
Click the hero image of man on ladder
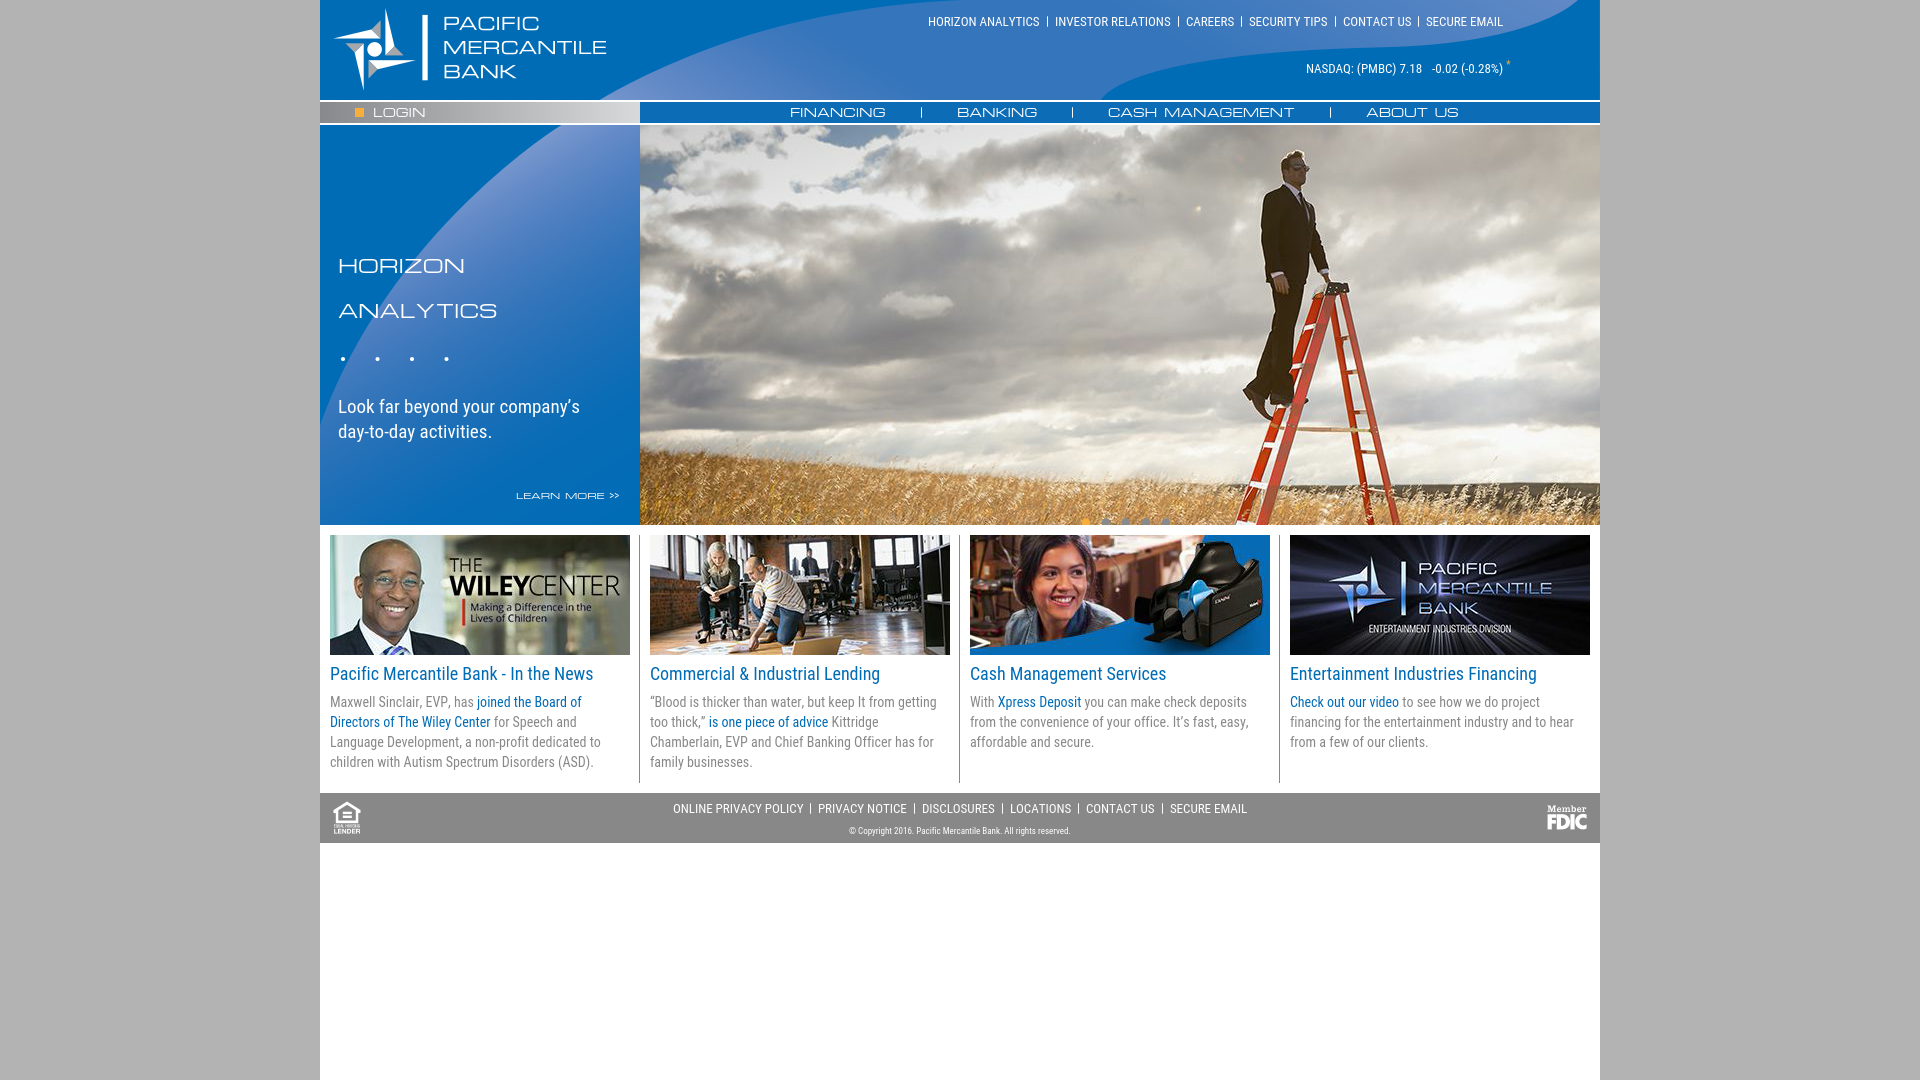1120,325
